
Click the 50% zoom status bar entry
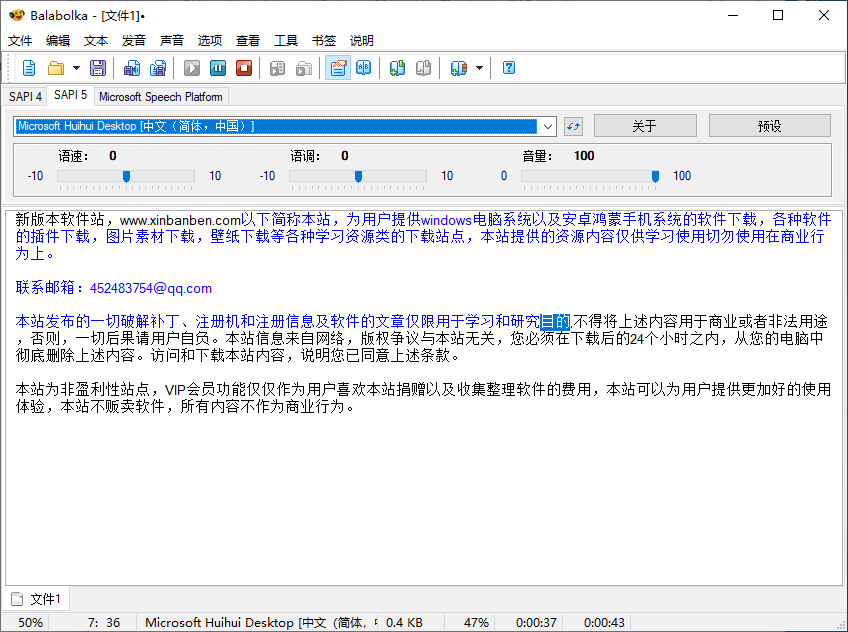(30, 623)
